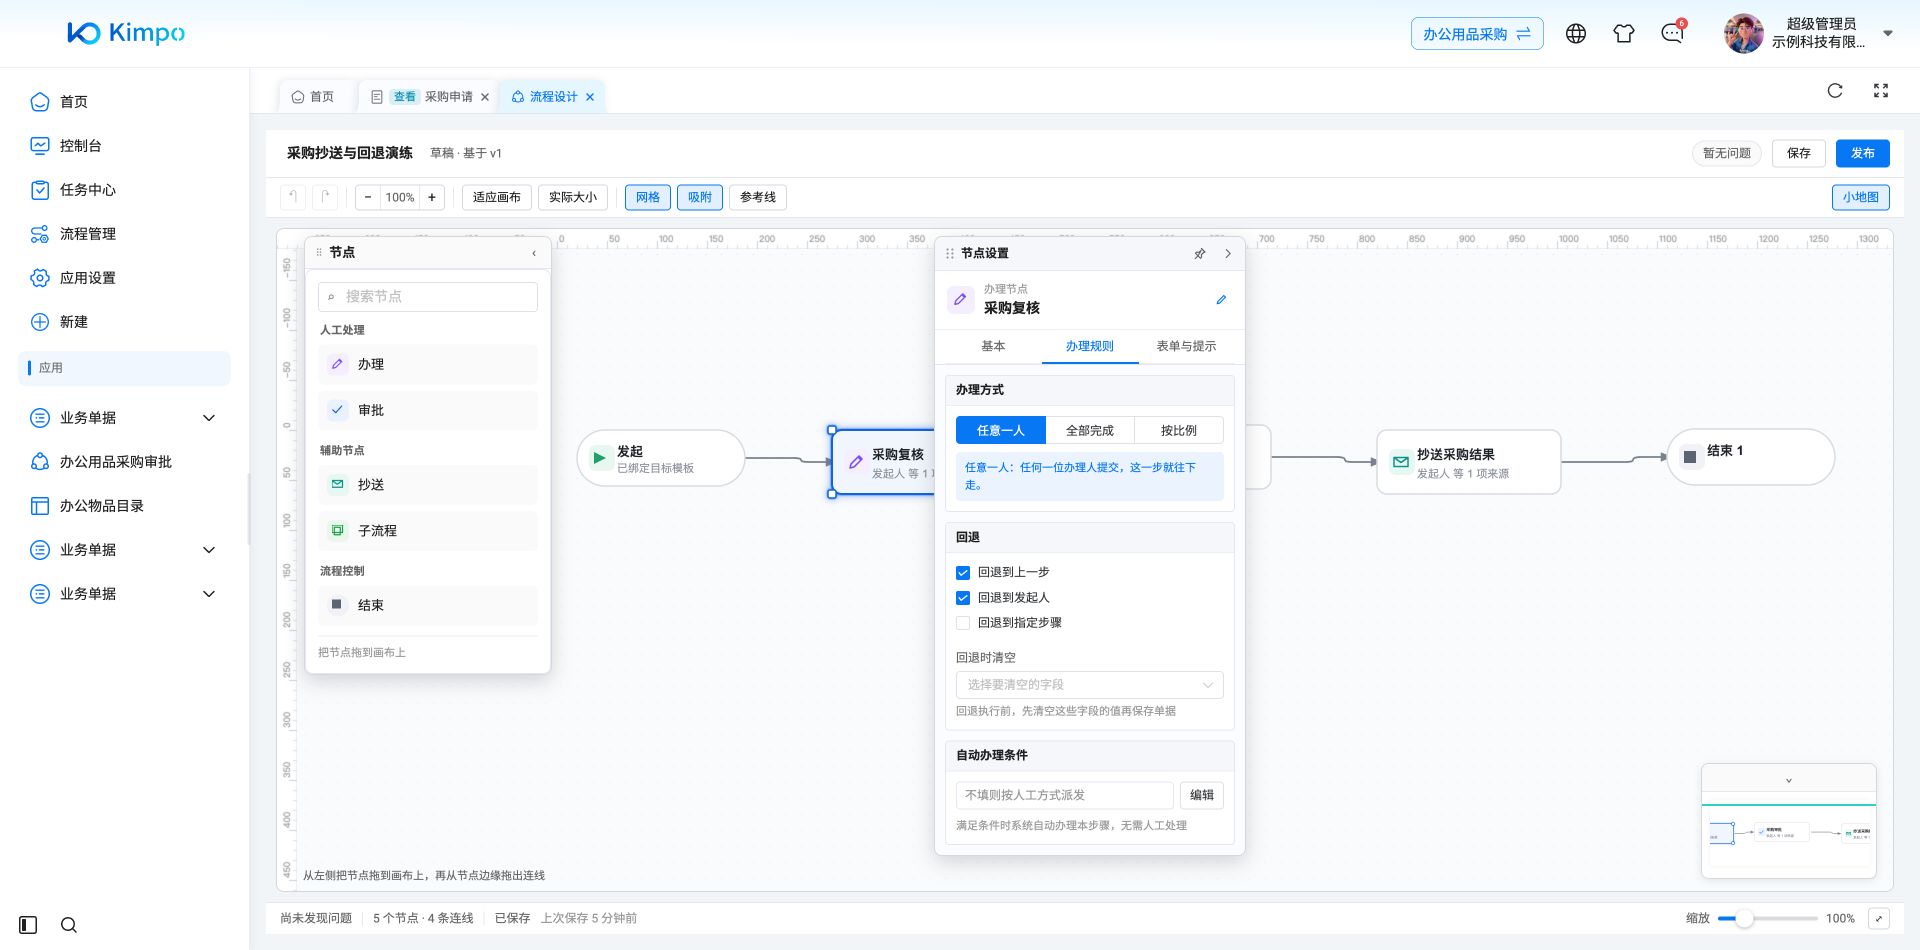Open the theme shirt icon
The image size is (1920, 950).
pos(1624,34)
